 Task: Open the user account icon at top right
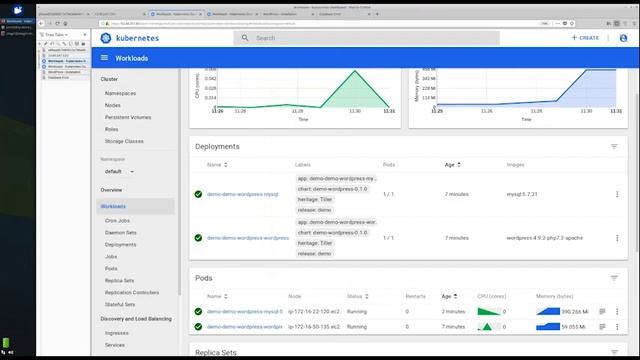[623, 38]
